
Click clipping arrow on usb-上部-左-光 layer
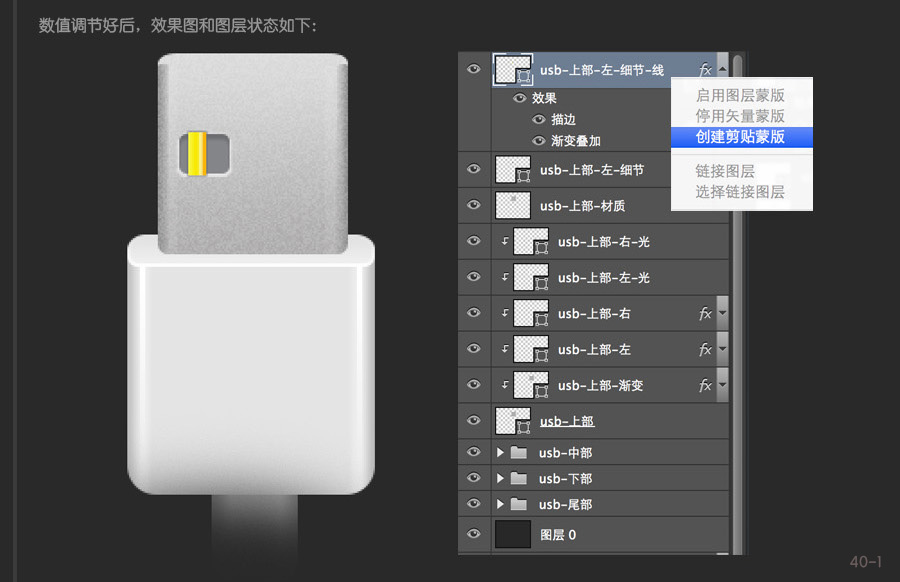[505, 277]
